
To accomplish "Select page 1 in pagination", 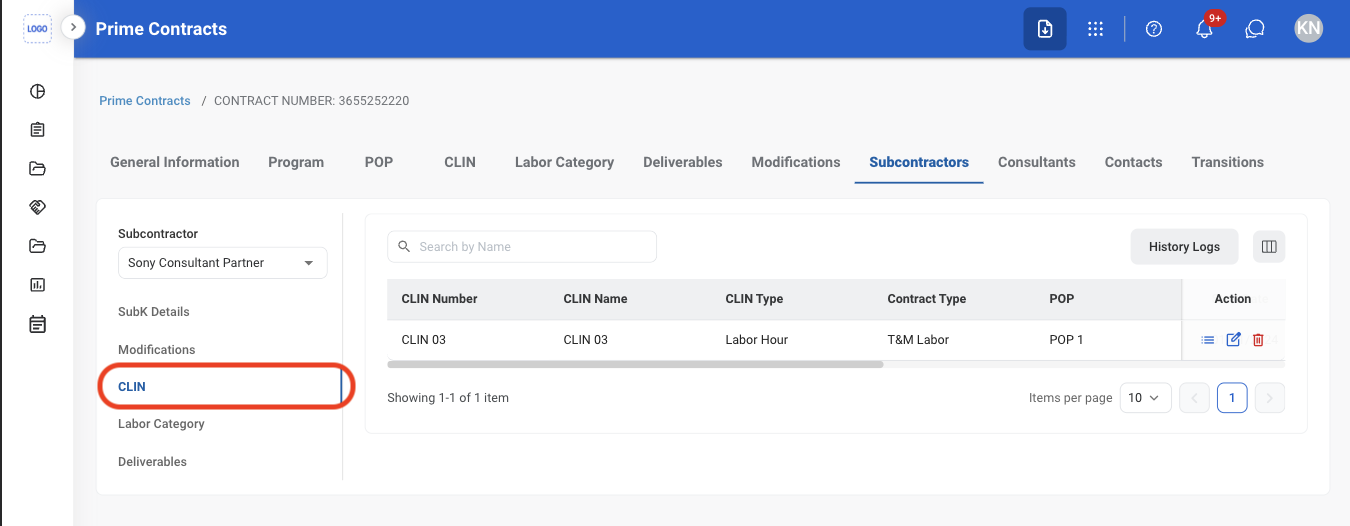I will [1232, 398].
